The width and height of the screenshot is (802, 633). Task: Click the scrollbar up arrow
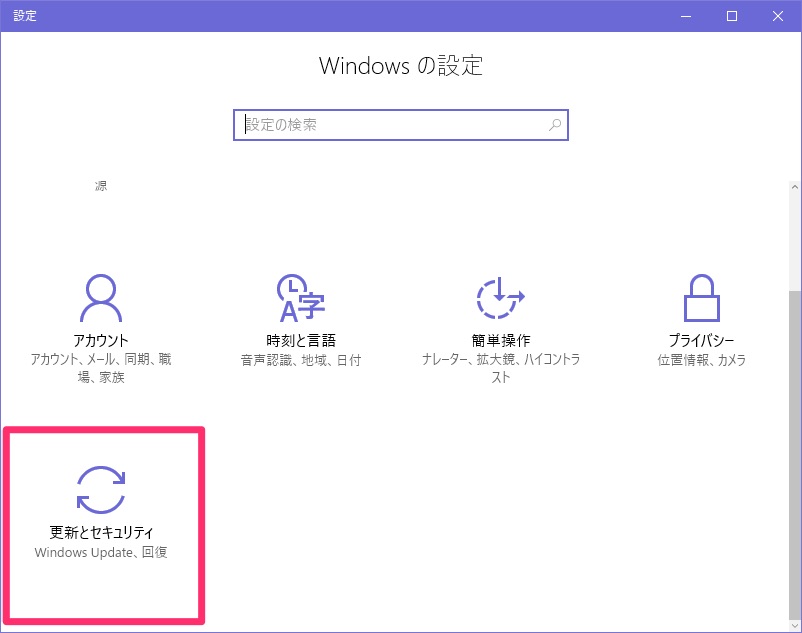794,187
